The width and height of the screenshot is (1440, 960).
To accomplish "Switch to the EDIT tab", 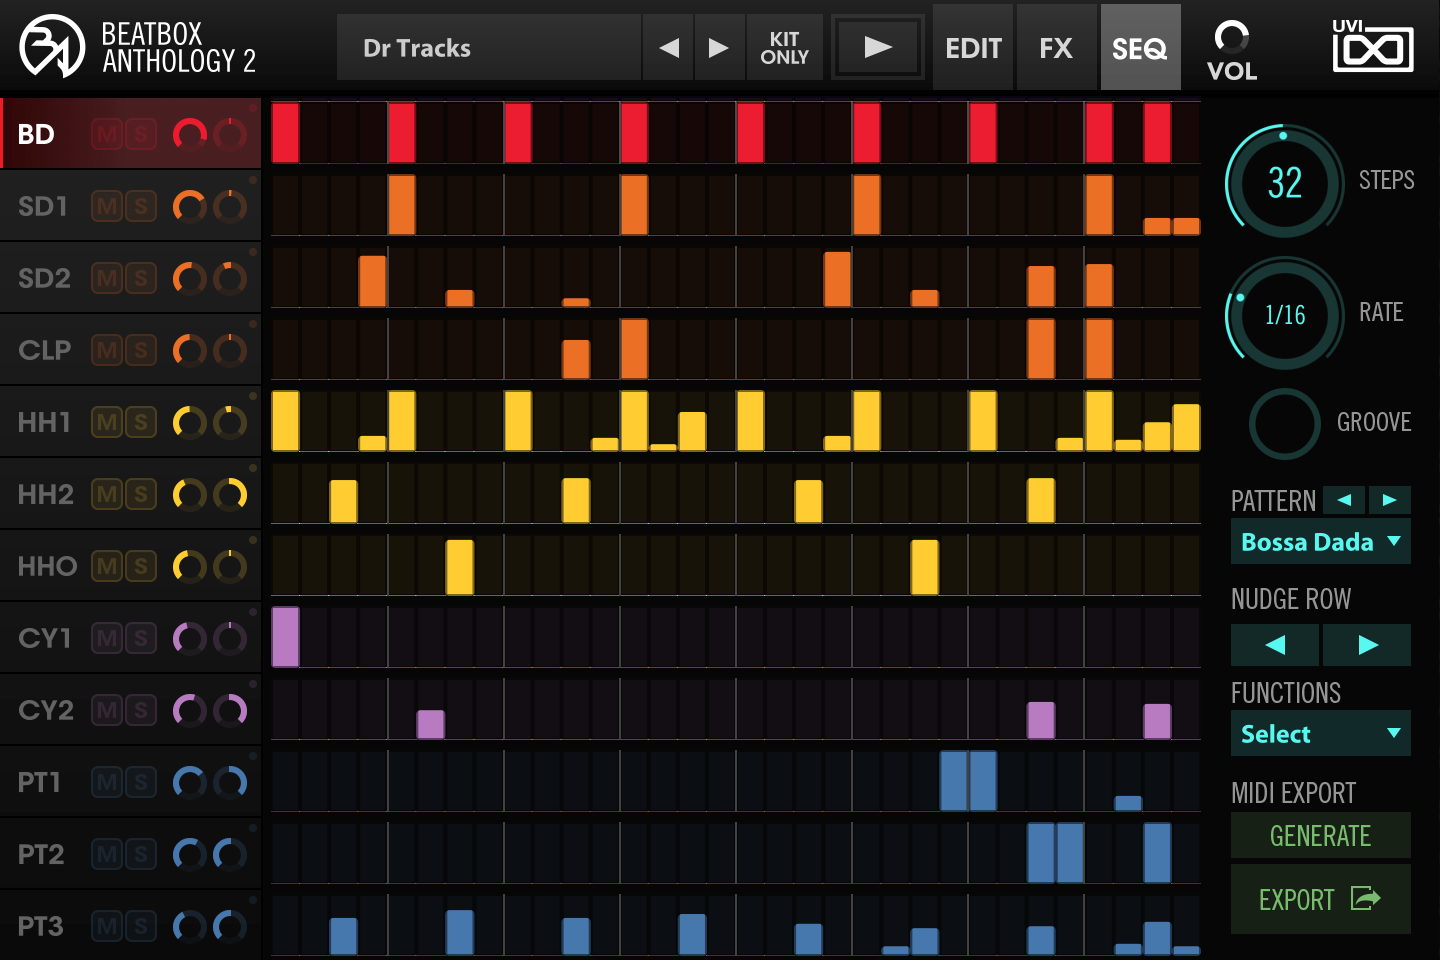I will pos(972,46).
